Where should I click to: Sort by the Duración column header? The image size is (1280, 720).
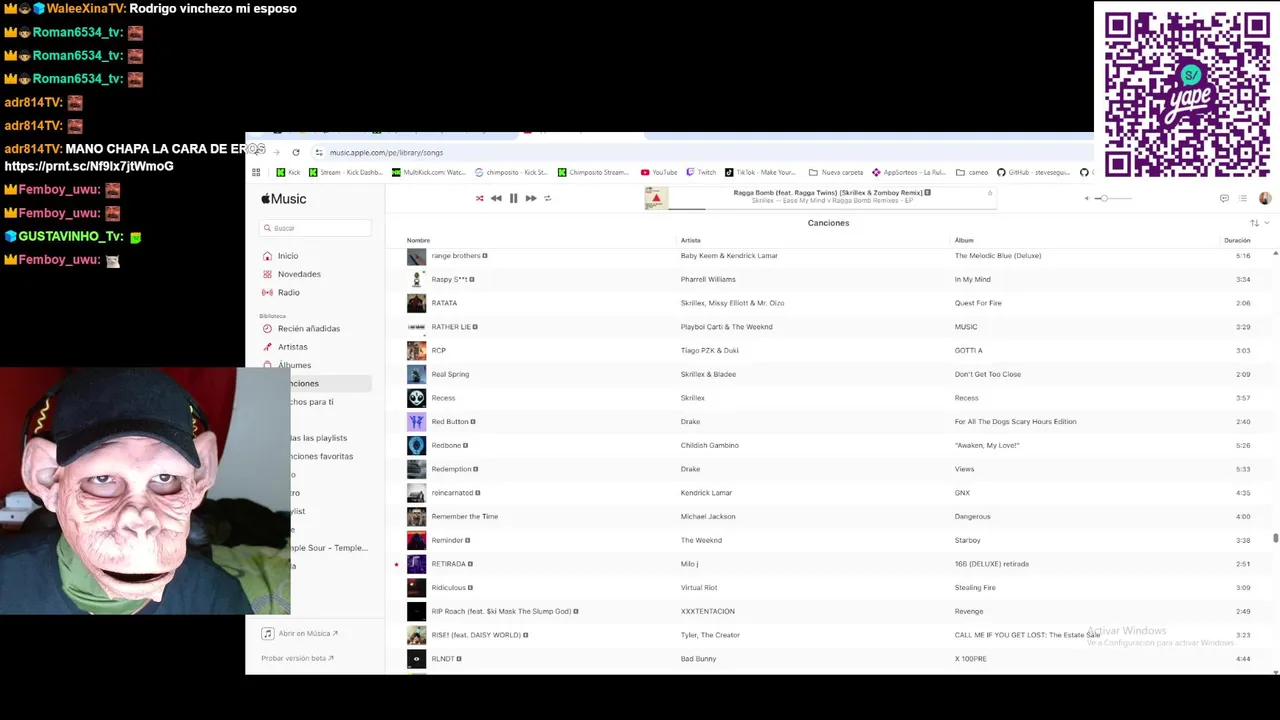[1237, 240]
